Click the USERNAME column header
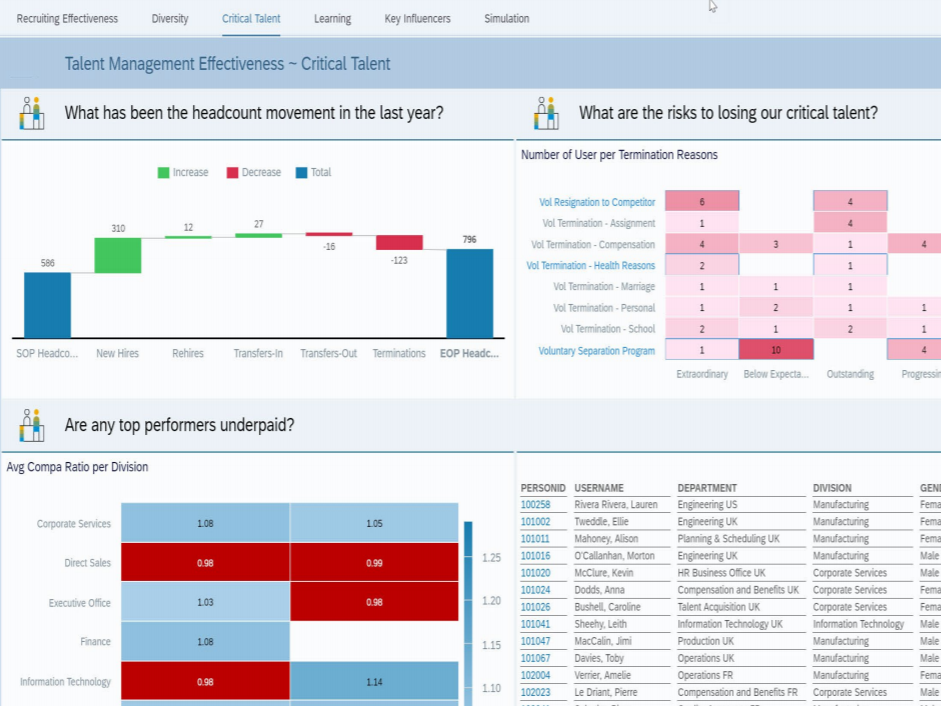The image size is (941, 706). coord(599,488)
